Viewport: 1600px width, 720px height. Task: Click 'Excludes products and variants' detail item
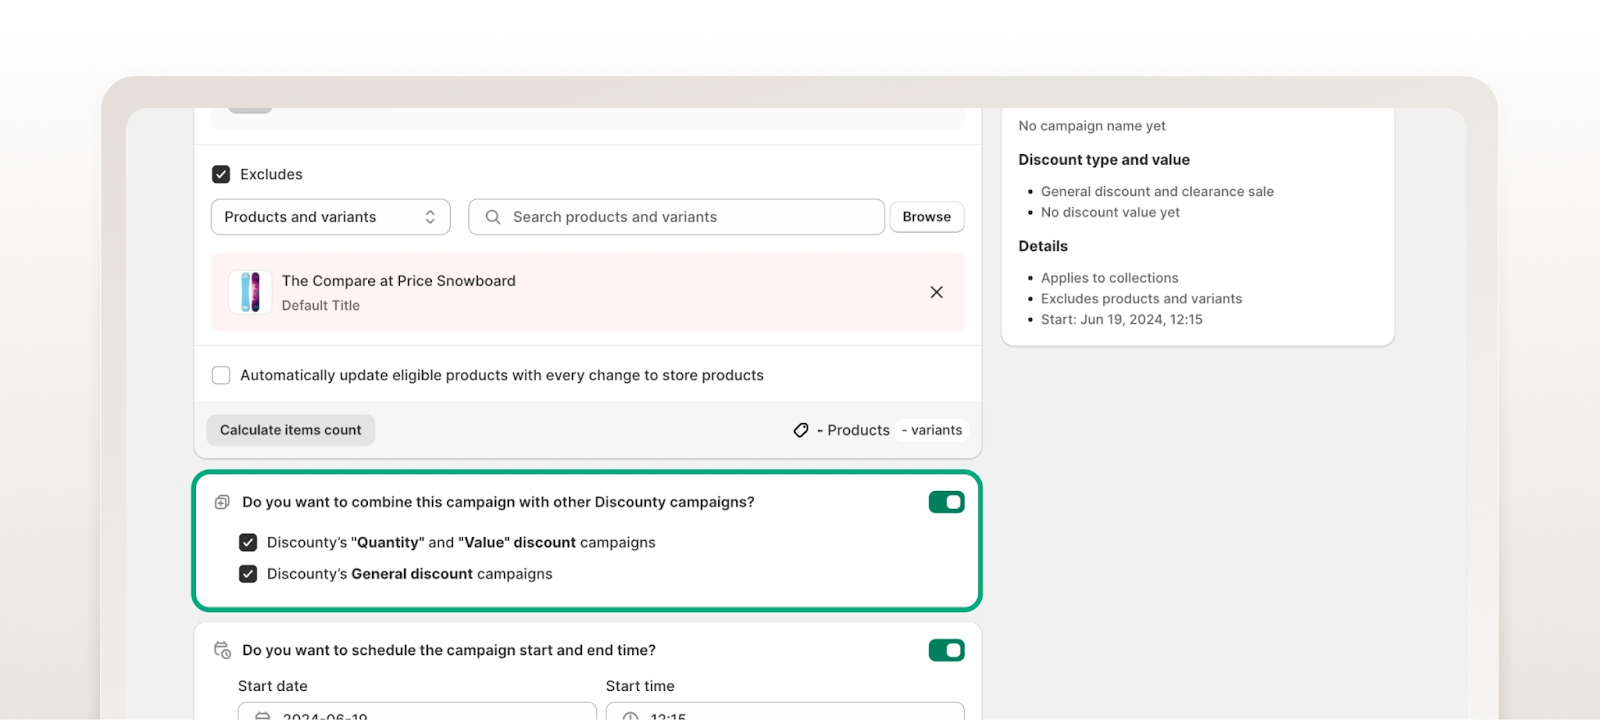[x=1141, y=299]
